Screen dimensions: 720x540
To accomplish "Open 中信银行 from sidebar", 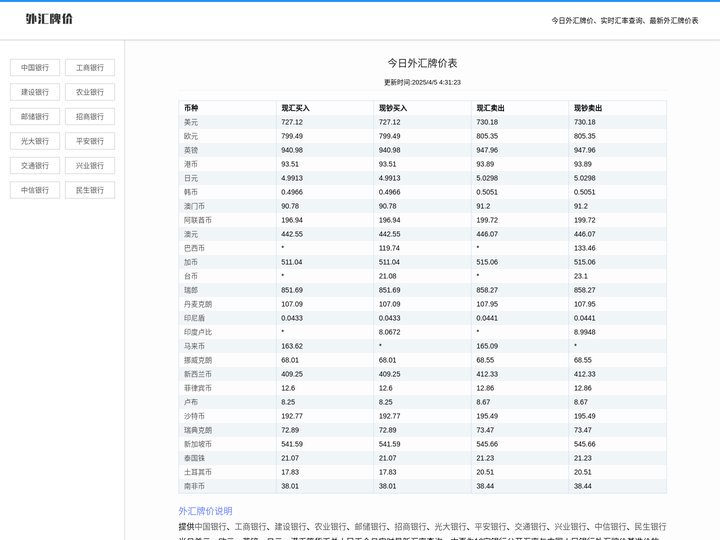I will (35, 190).
